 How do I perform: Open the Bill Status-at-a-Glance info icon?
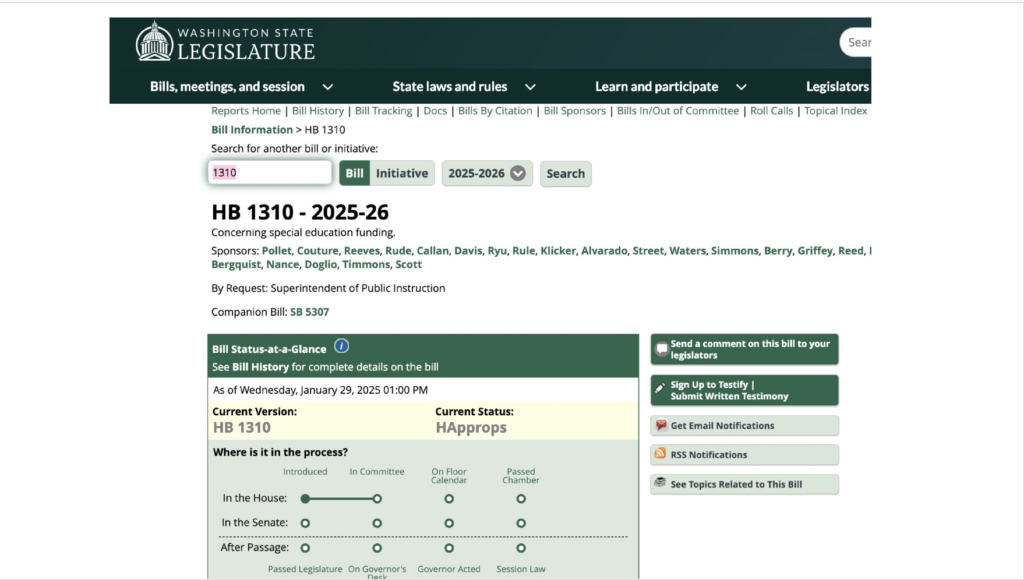(x=342, y=346)
